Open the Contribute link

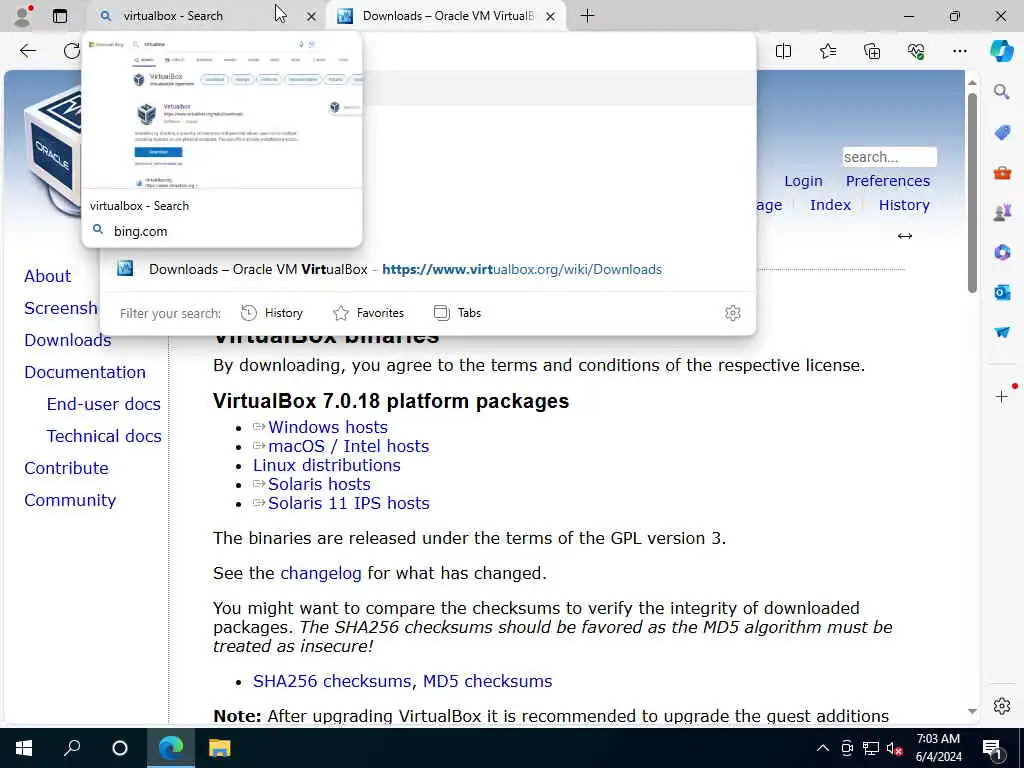[67, 468]
